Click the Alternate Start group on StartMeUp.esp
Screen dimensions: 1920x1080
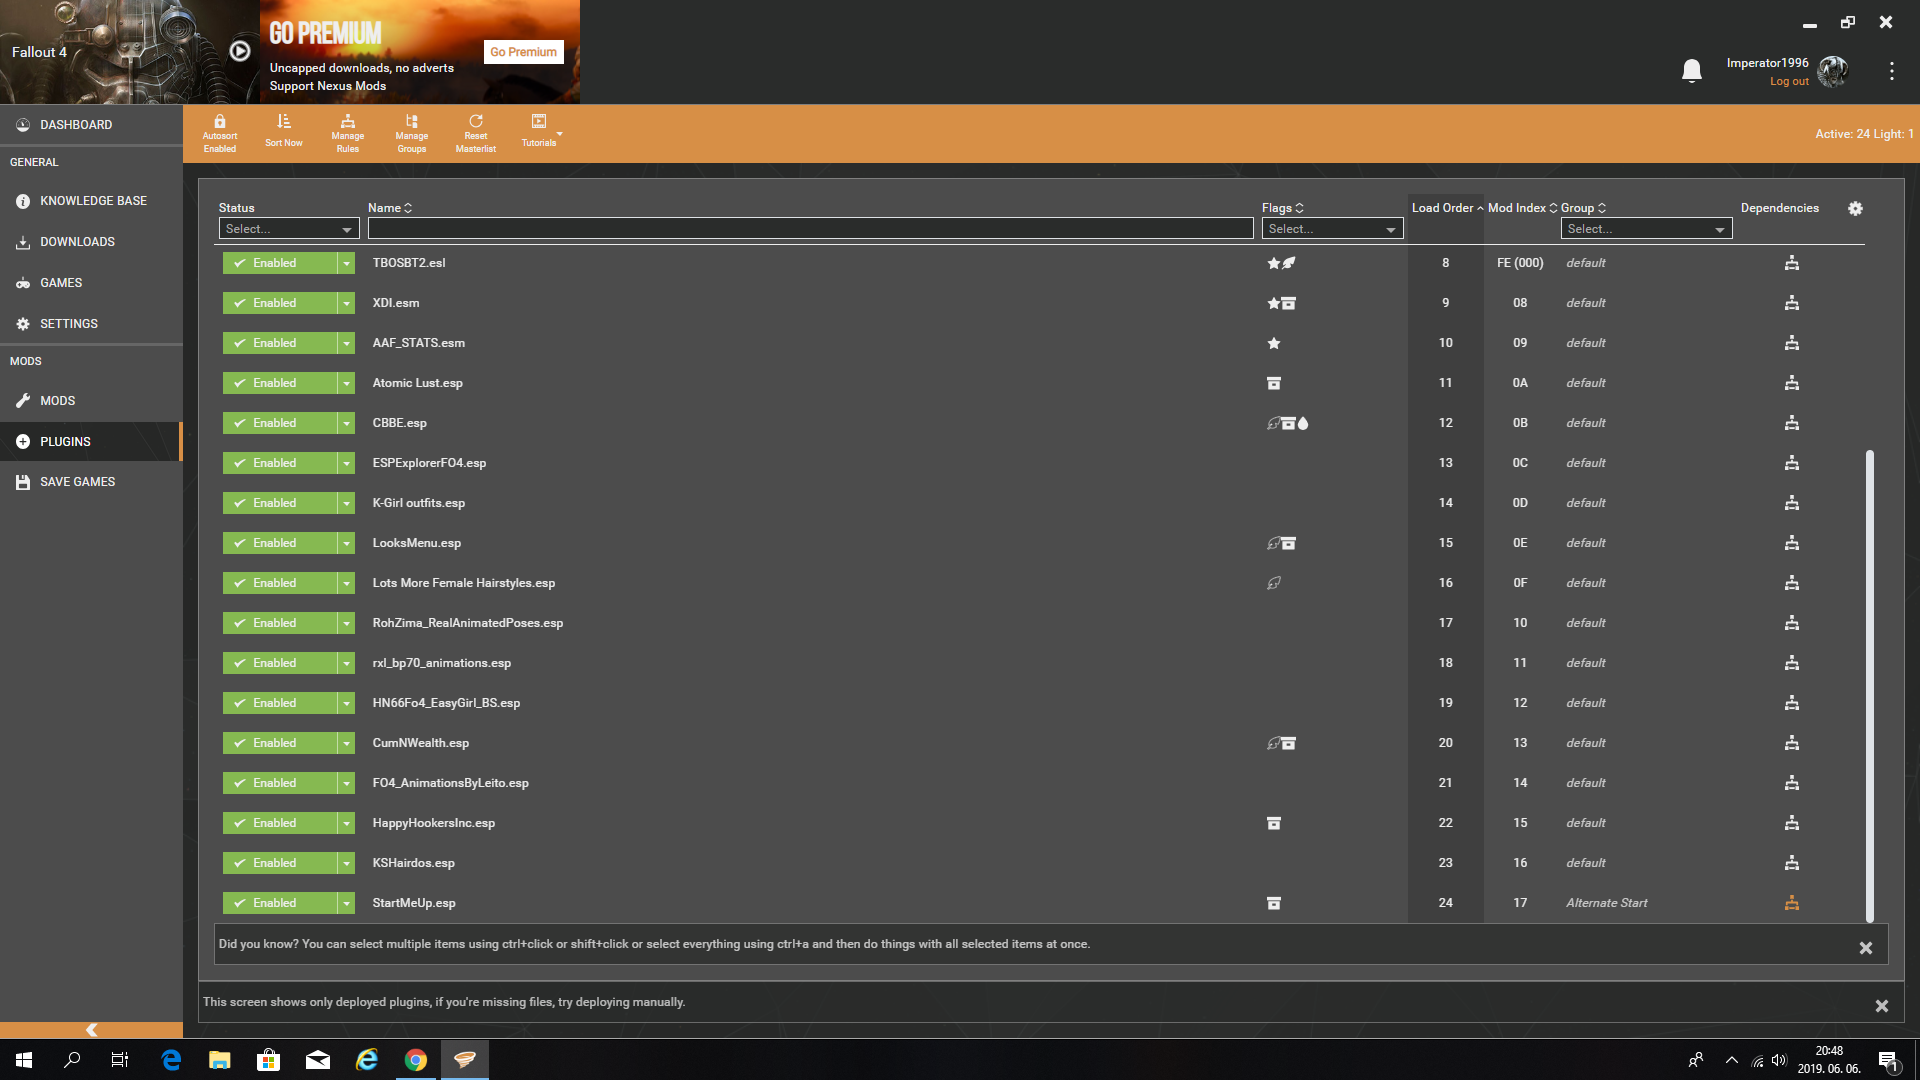(1606, 903)
